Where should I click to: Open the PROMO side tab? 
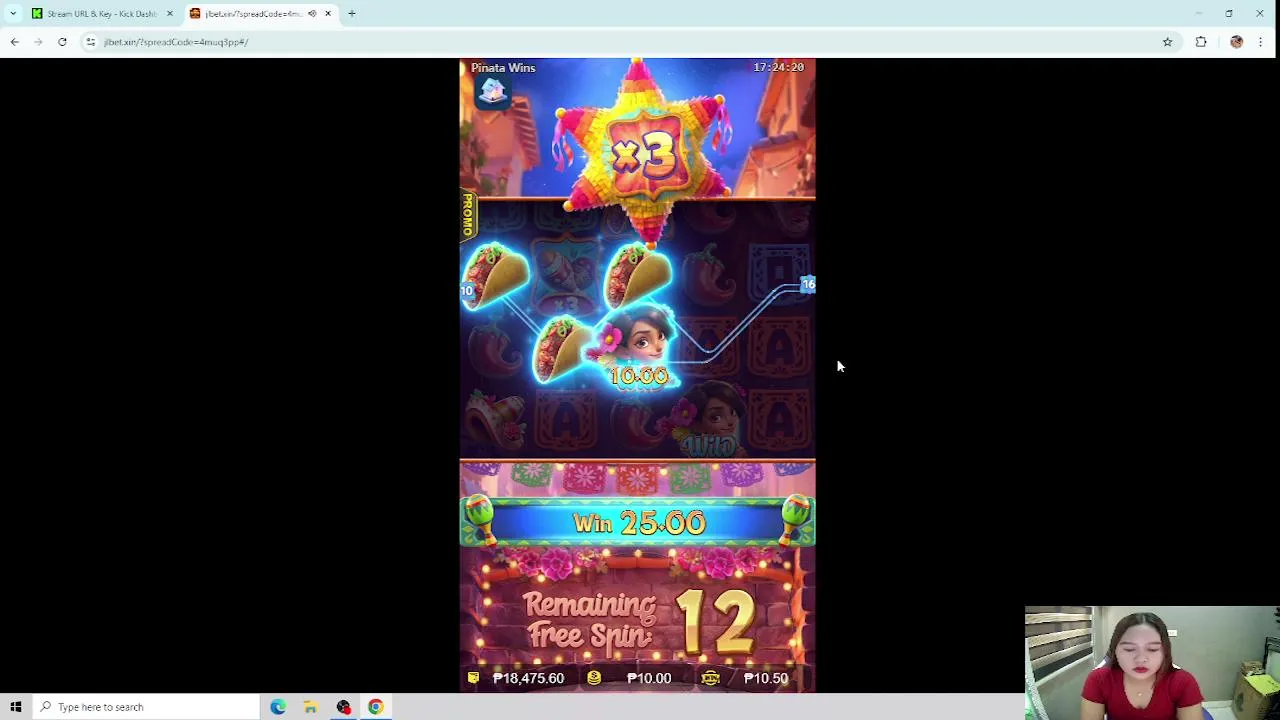467,215
